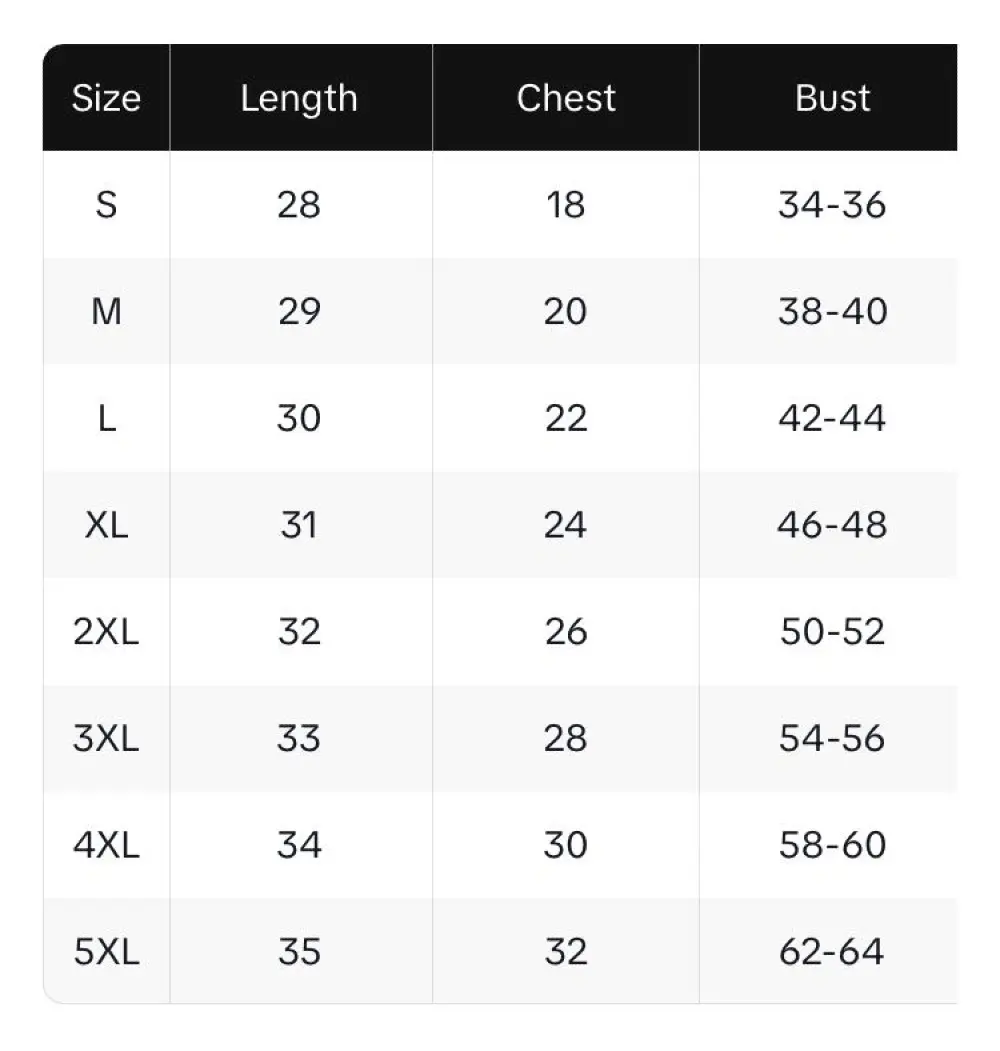Click the Length column header
Viewport: 1000px width, 1051px height.
[x=299, y=98]
